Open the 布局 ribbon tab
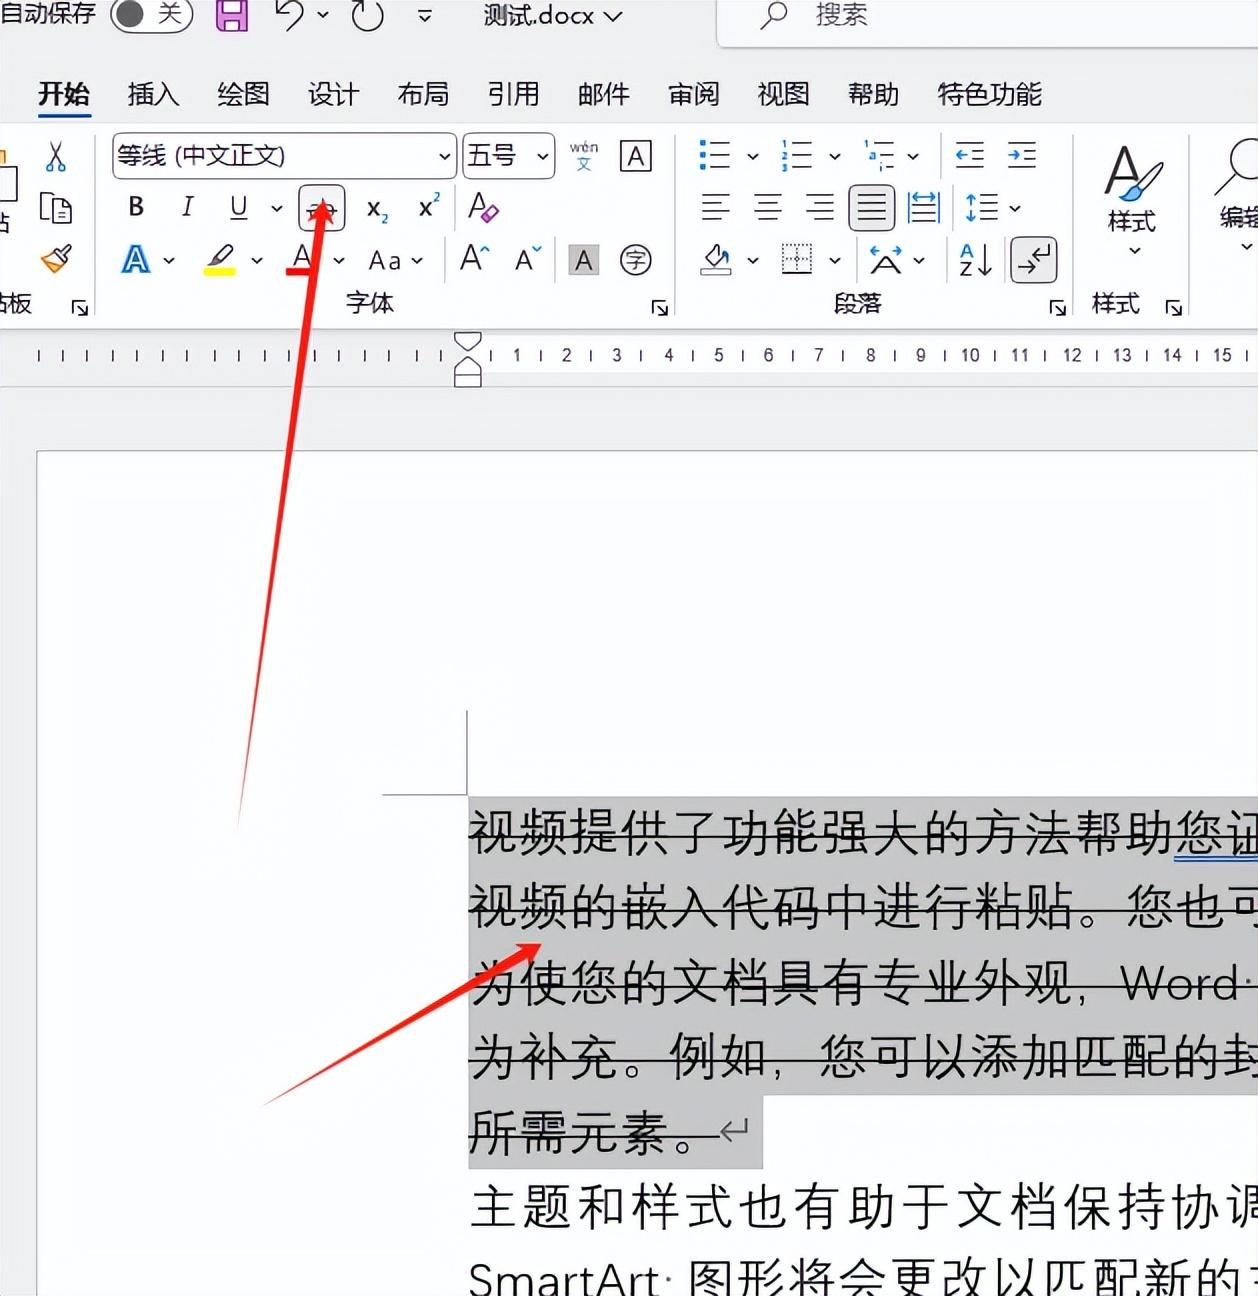This screenshot has height=1296, width=1258. click(423, 94)
